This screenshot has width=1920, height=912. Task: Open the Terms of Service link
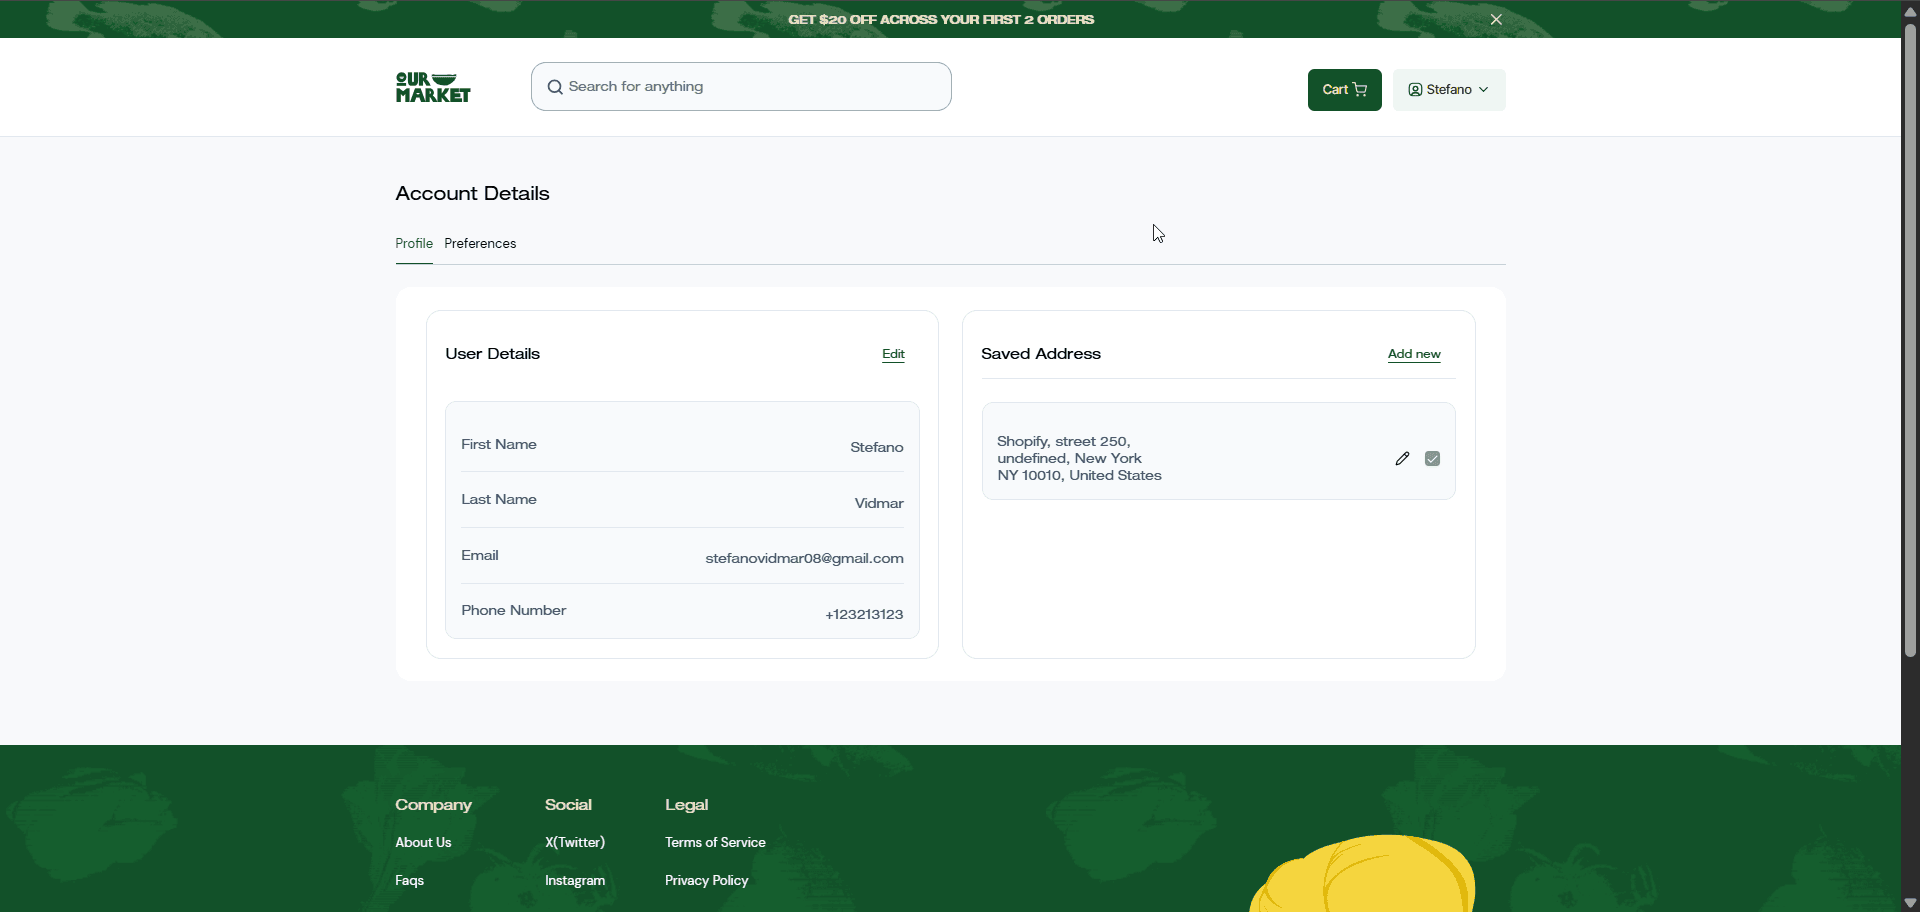(x=715, y=843)
